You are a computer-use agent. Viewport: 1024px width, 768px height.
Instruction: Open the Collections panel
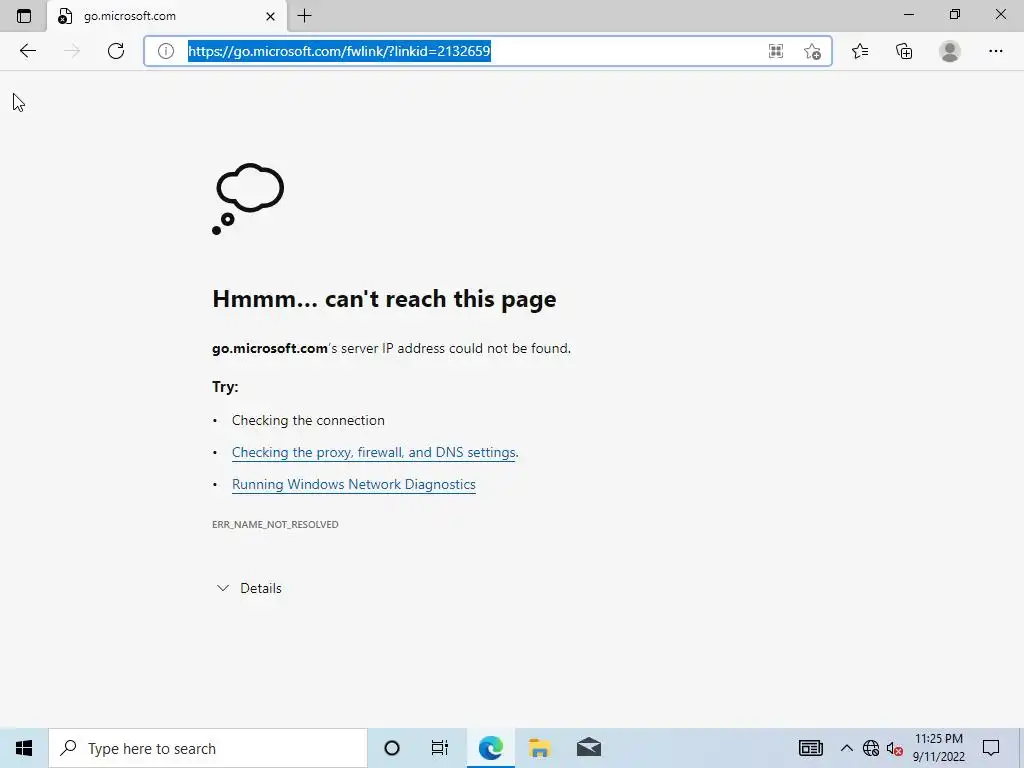click(x=904, y=51)
